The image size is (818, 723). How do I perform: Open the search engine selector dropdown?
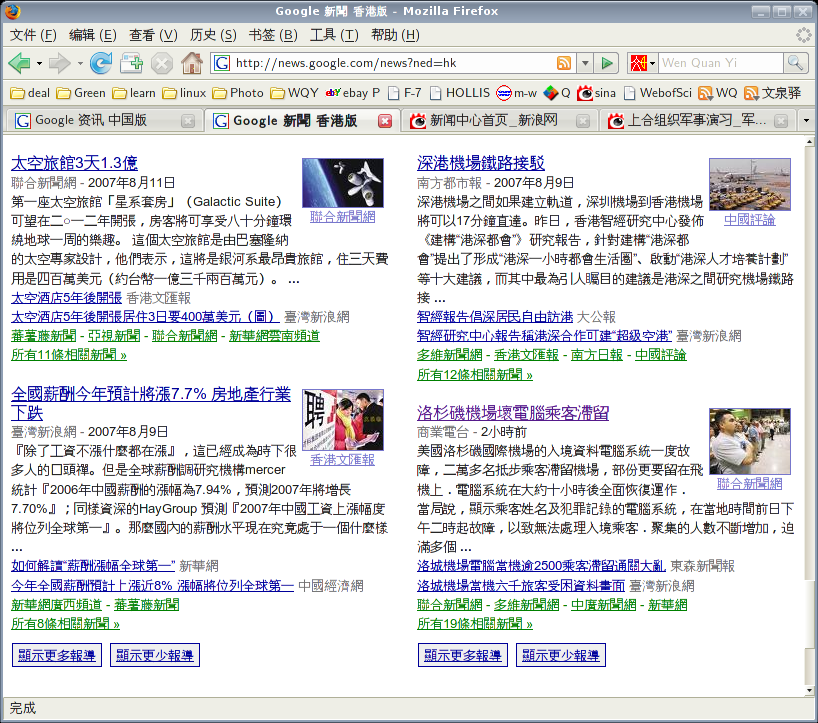[652, 64]
